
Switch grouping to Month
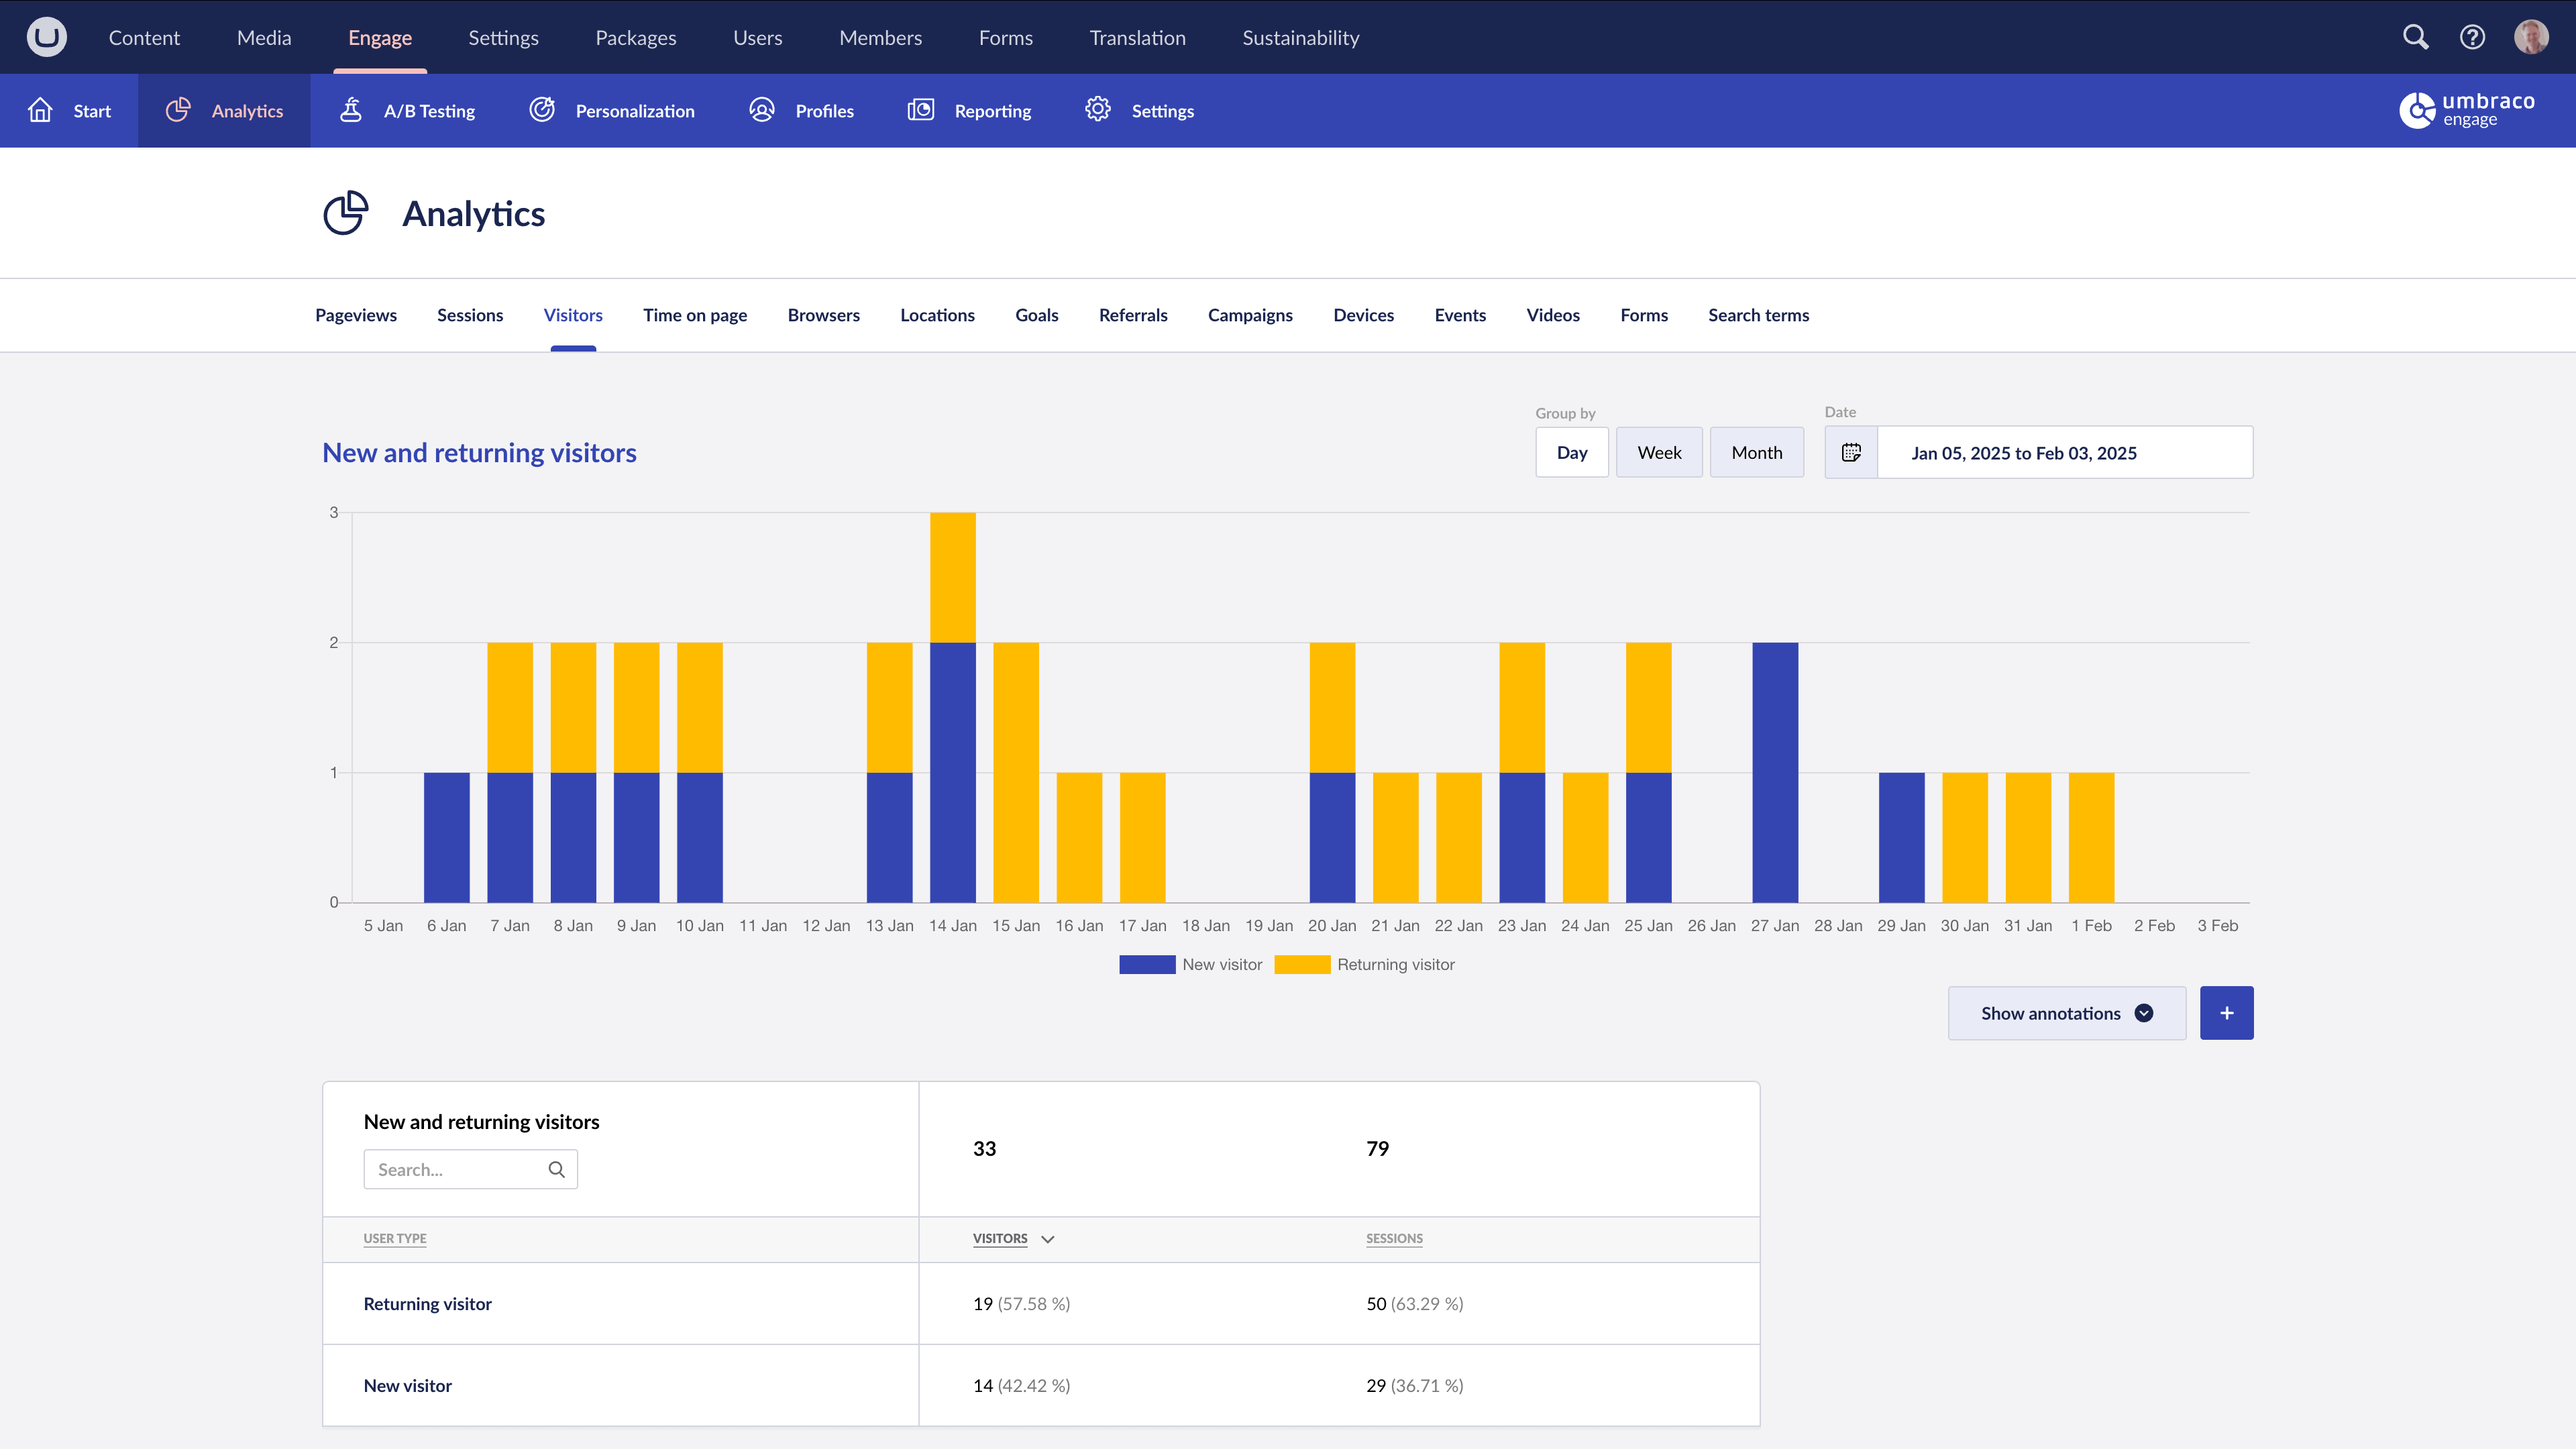click(x=1757, y=452)
